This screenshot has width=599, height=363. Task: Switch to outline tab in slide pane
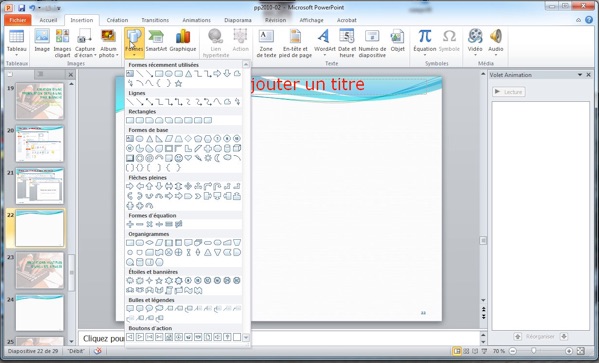40,75
